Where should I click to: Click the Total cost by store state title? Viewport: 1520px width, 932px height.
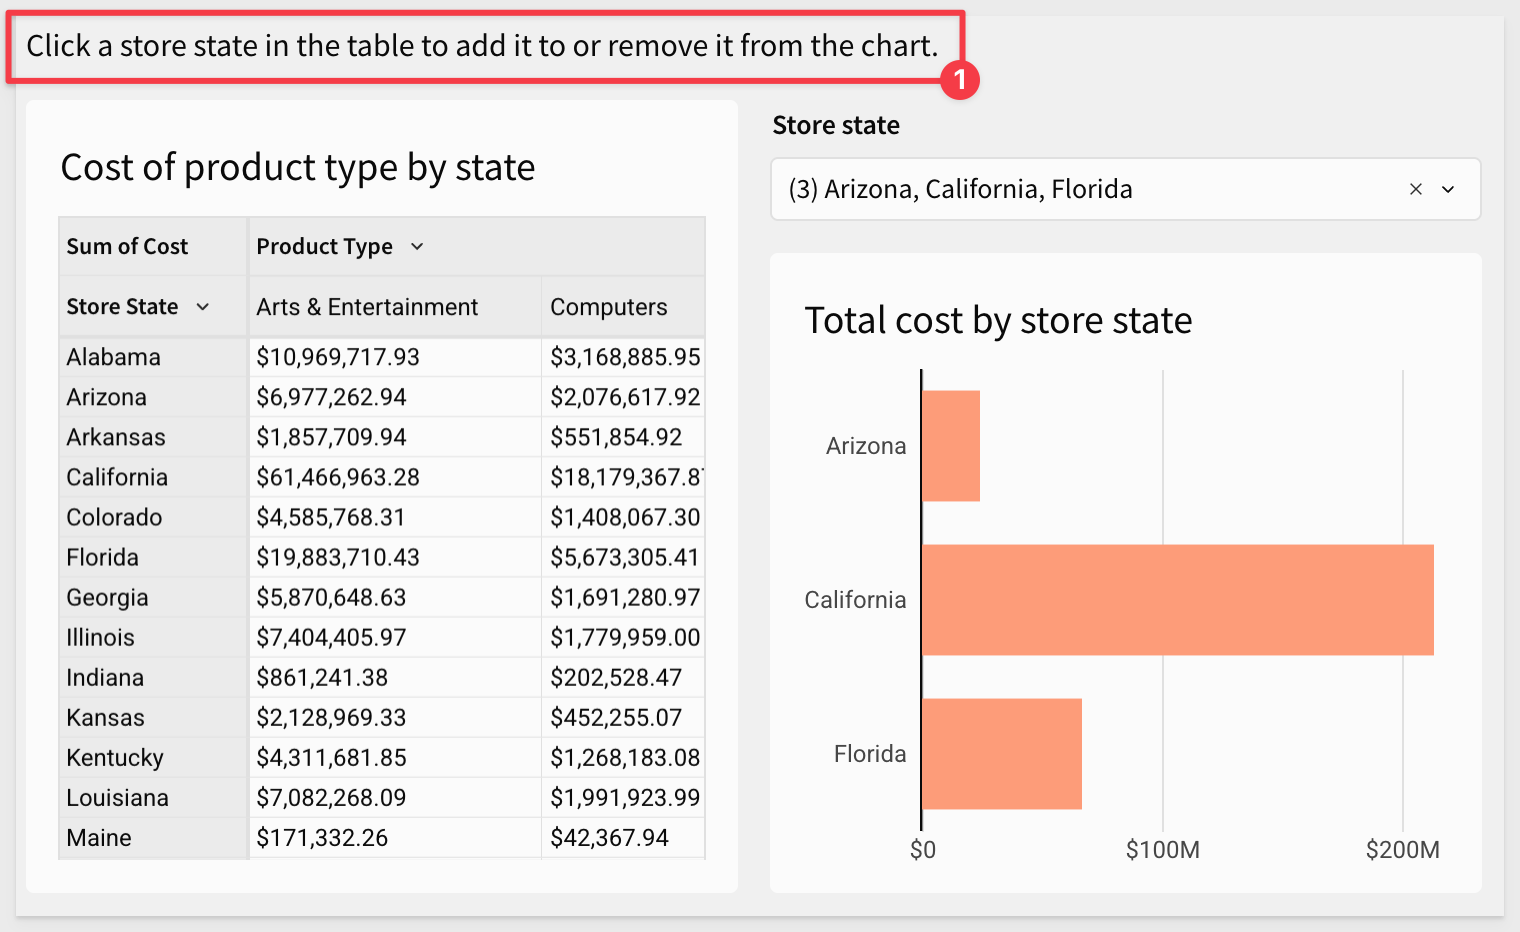[x=998, y=320]
